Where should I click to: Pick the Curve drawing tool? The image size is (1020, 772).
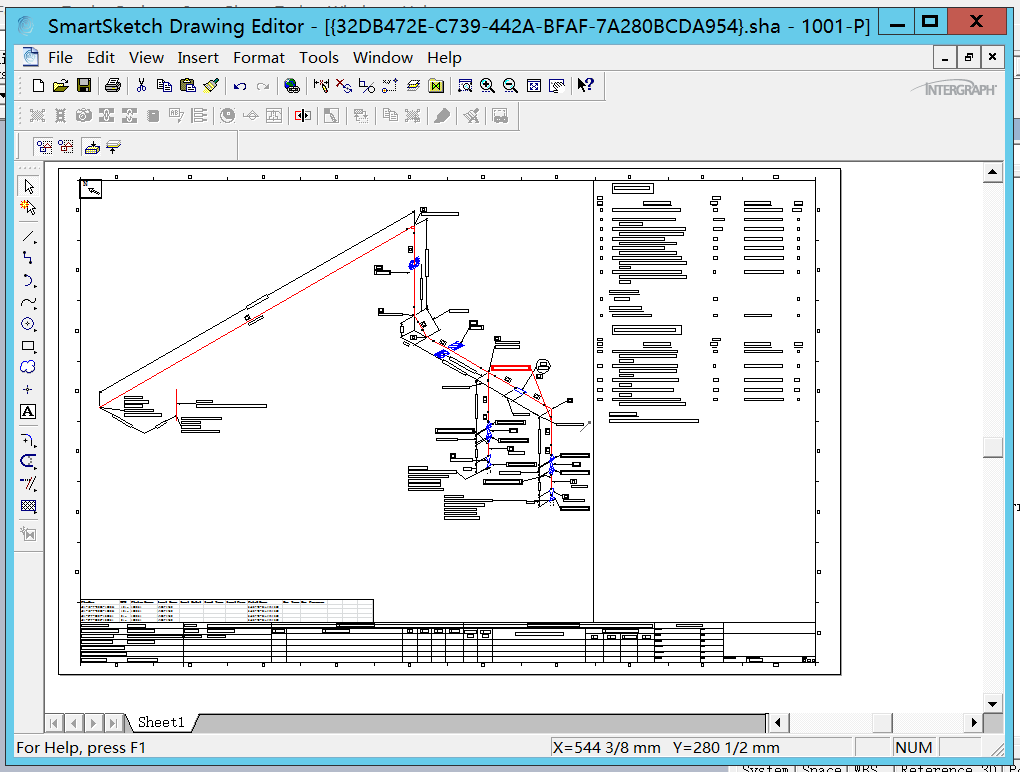(28, 302)
